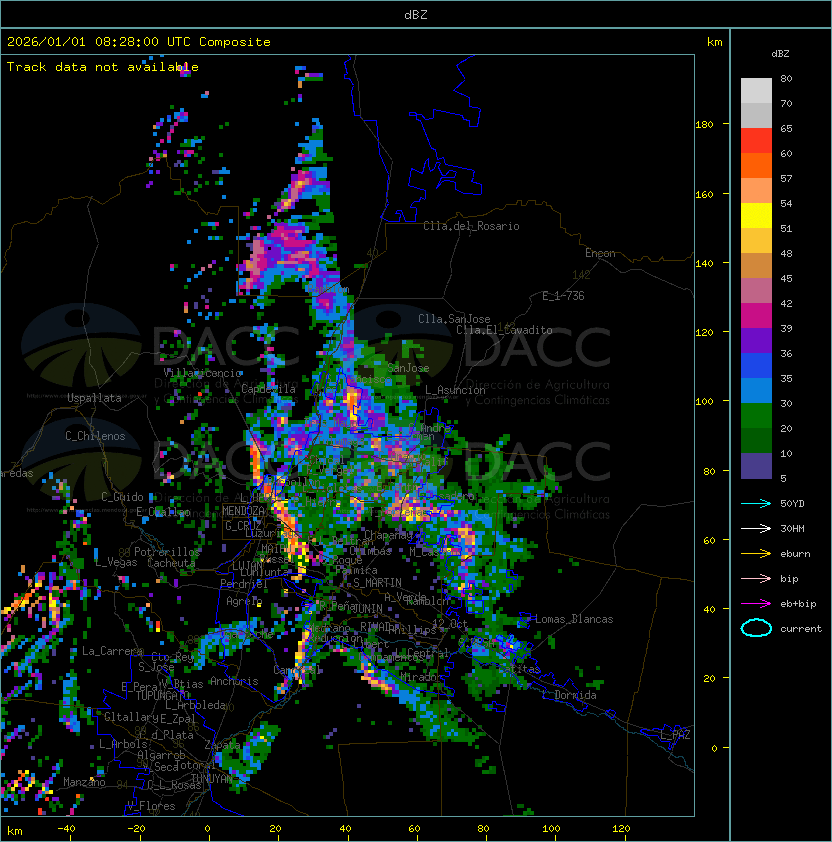The image size is (832, 842).
Task: Click the 'C_Chilenos' map label
Action: tap(95, 436)
